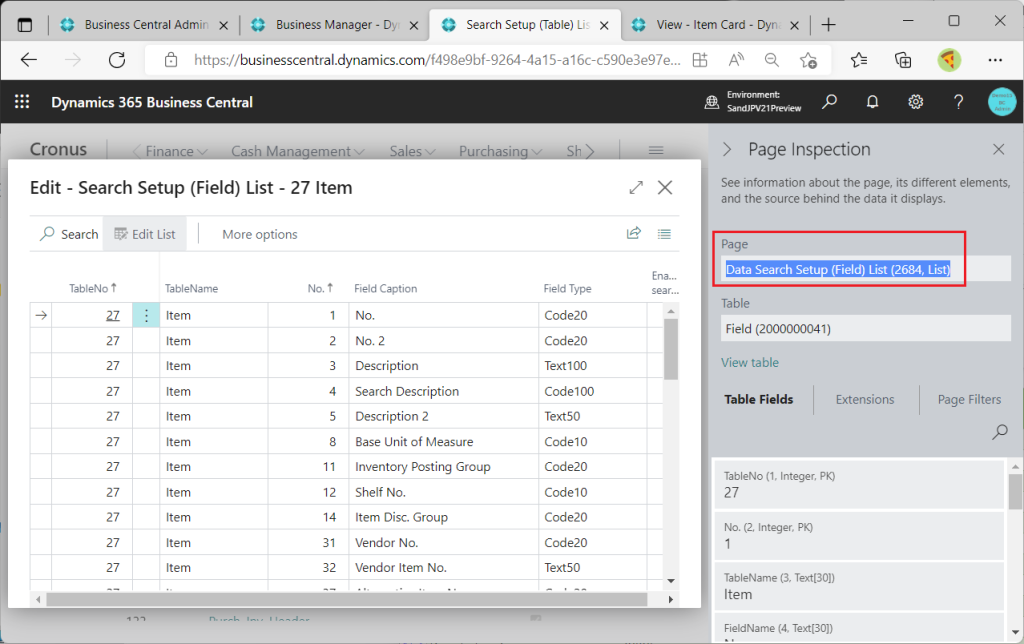The width and height of the screenshot is (1024, 644).
Task: Toggle the list view layout icon
Action: [x=664, y=234]
